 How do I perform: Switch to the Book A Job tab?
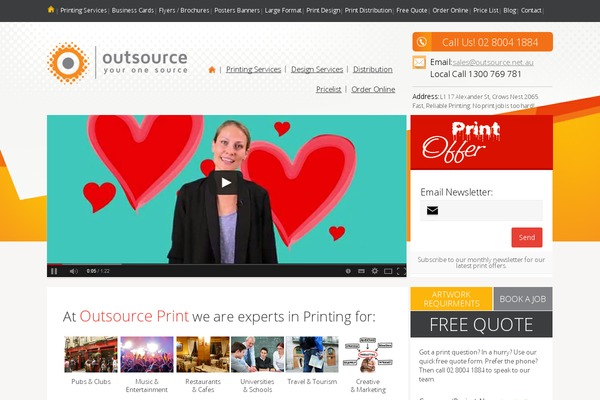click(x=523, y=299)
